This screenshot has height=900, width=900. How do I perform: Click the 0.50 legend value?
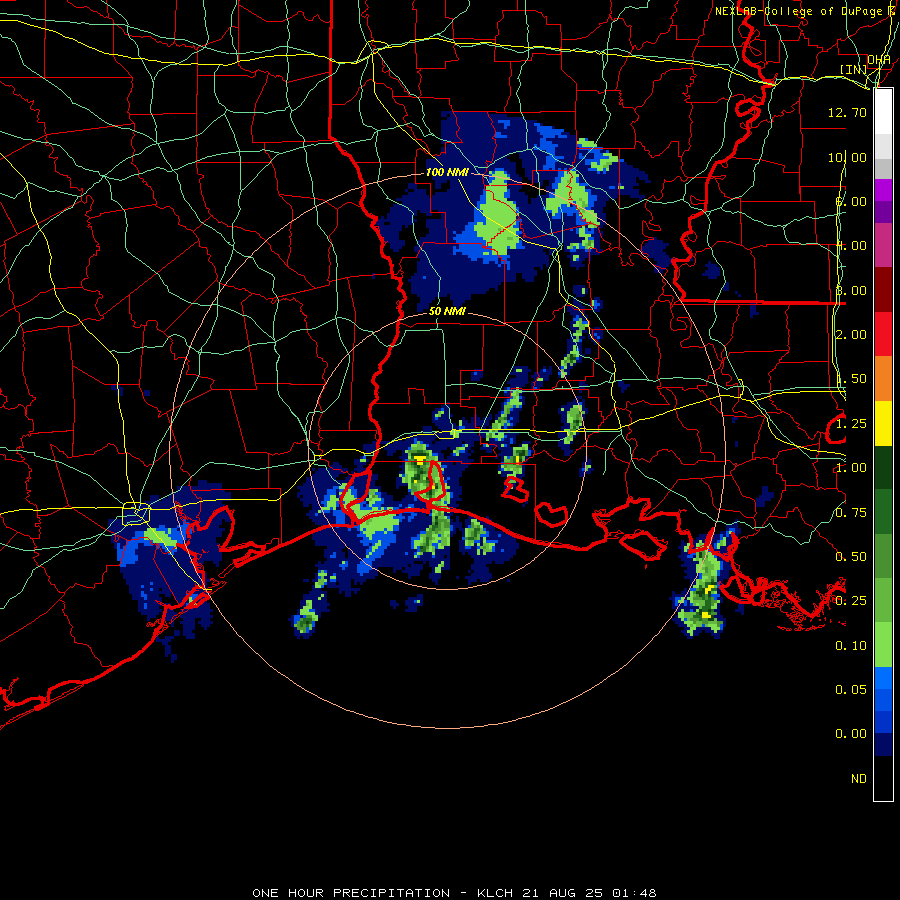point(851,557)
